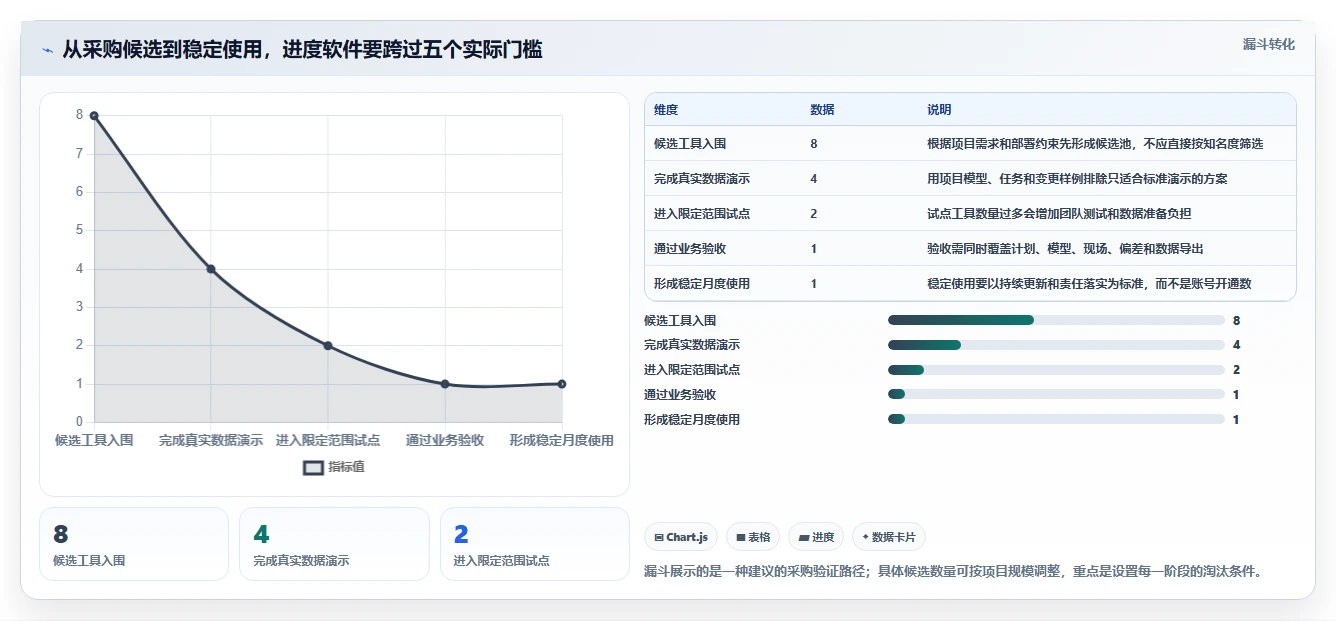Select chart data point for 通过业务验收

coord(445,384)
